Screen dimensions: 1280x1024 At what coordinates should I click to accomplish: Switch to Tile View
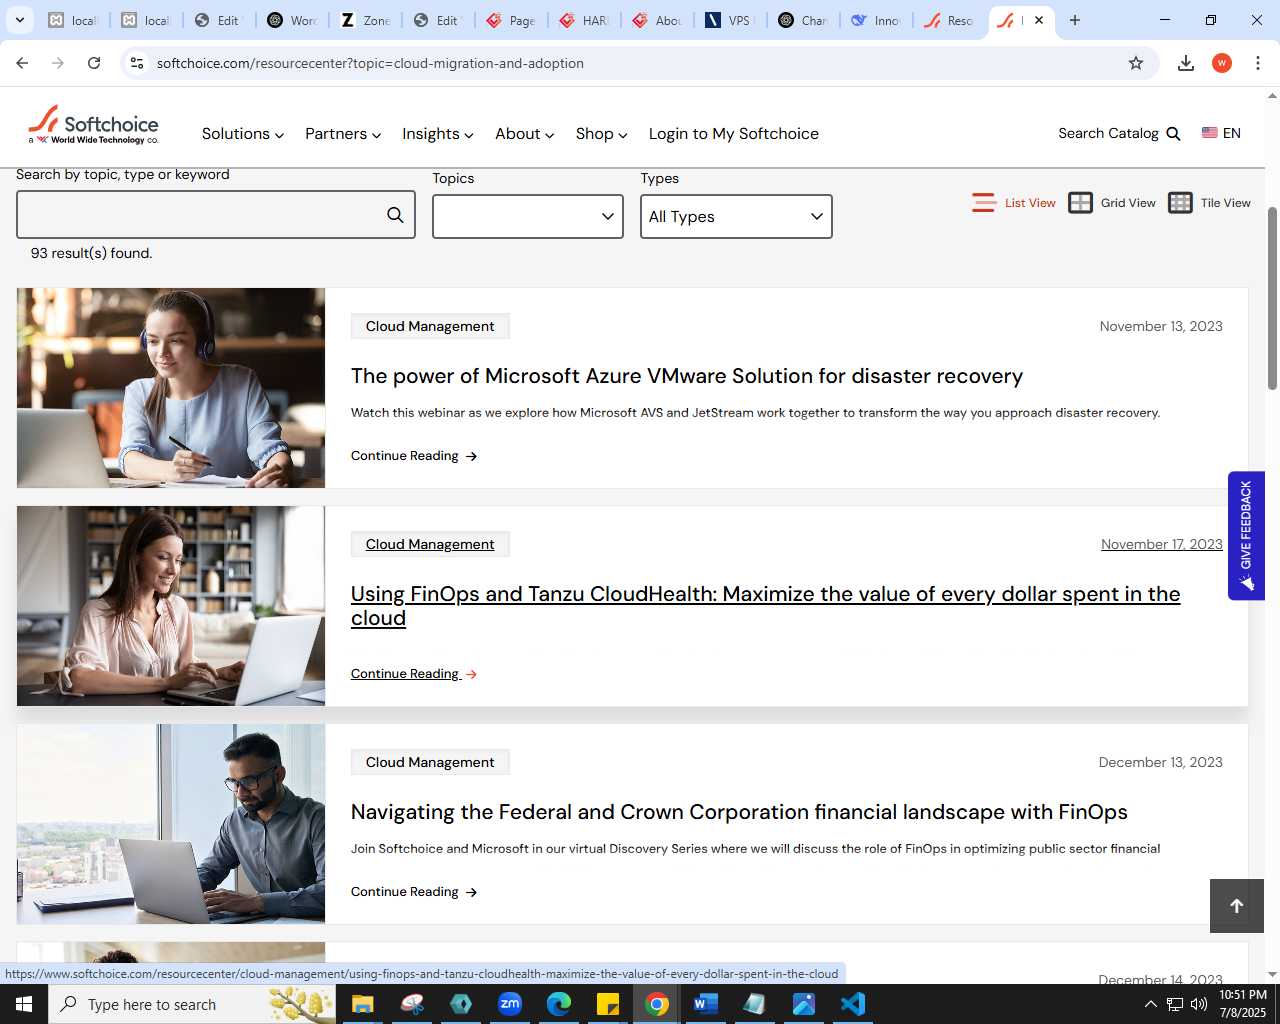click(x=1210, y=203)
